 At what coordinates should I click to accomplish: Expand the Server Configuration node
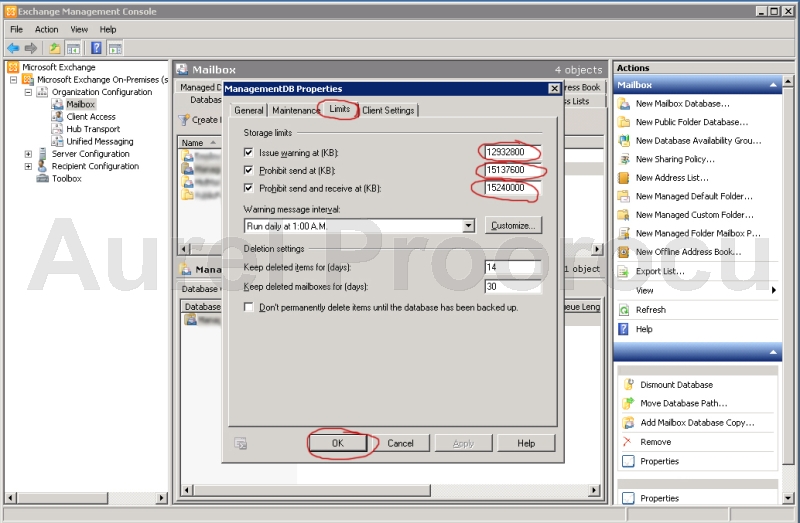[28, 154]
